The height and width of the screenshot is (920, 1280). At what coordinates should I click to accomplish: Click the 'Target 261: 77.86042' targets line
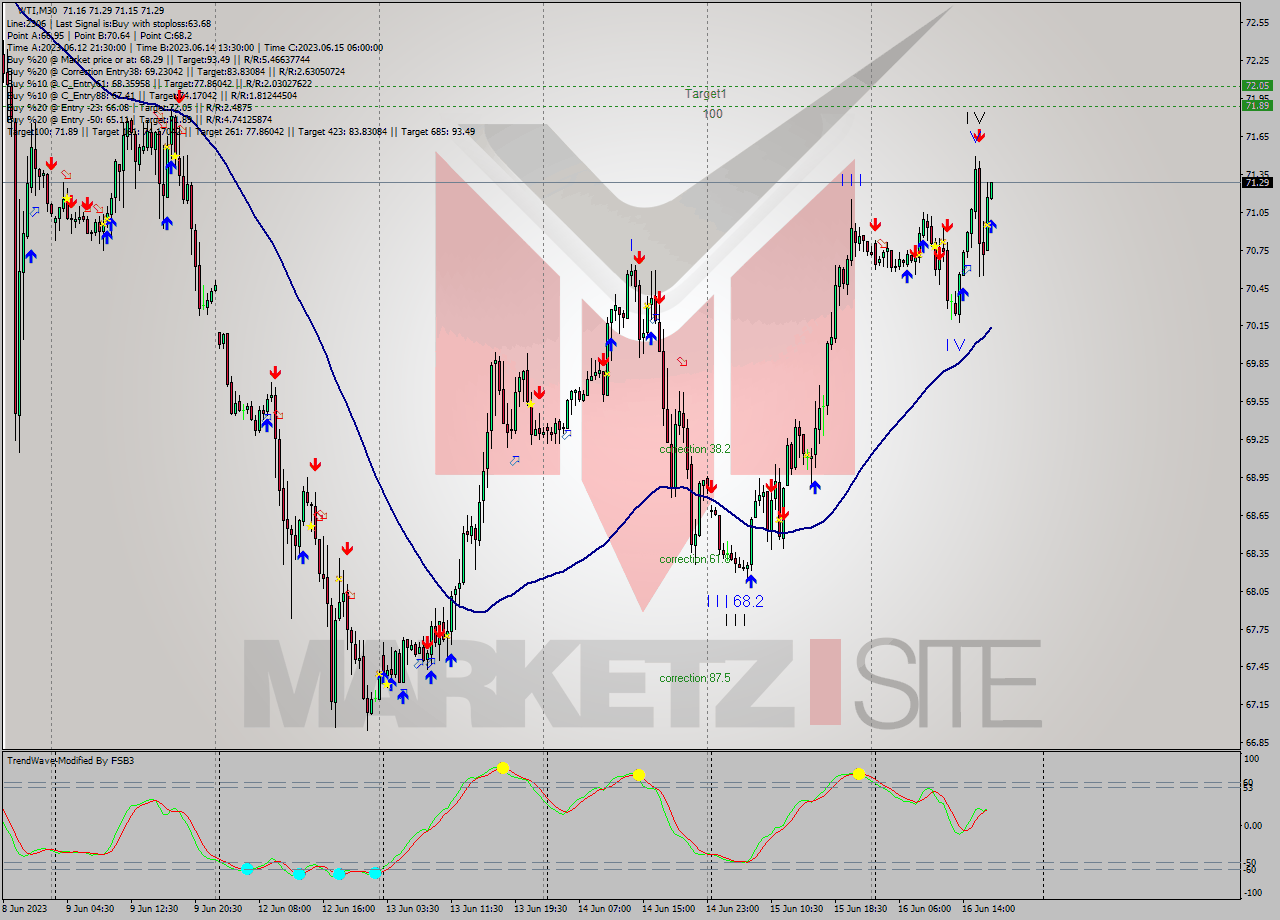pyautogui.click(x=241, y=131)
